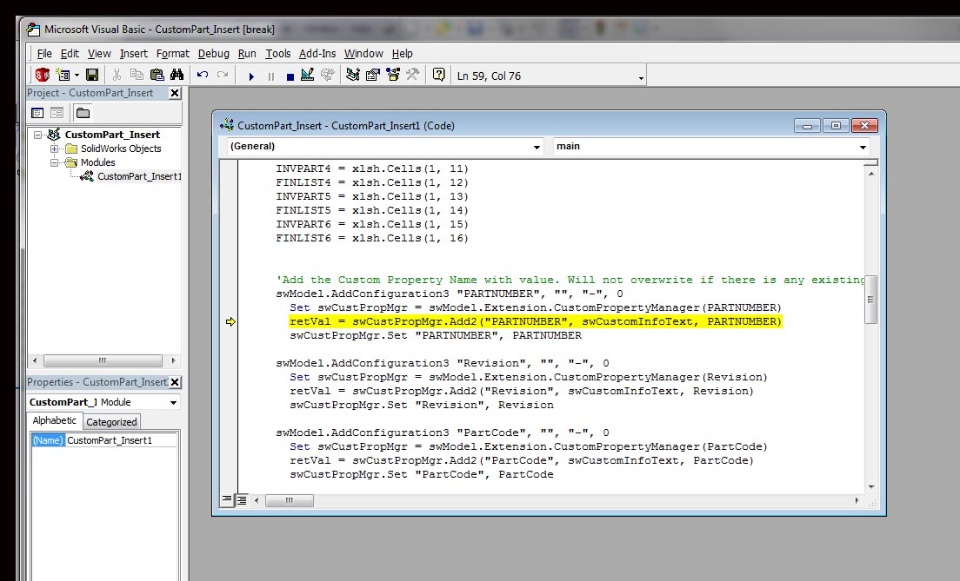Expand the SolidWorks Objects folder
This screenshot has width=960, height=581.
point(54,149)
